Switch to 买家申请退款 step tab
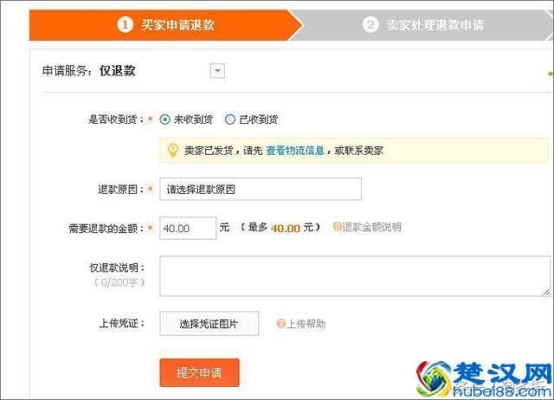The width and height of the screenshot is (554, 400). (x=166, y=25)
